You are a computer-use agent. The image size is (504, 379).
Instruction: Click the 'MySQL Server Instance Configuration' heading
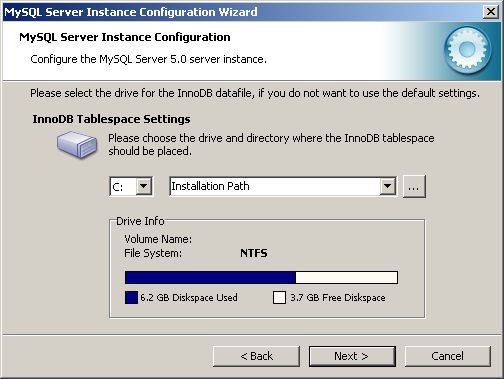click(x=125, y=37)
